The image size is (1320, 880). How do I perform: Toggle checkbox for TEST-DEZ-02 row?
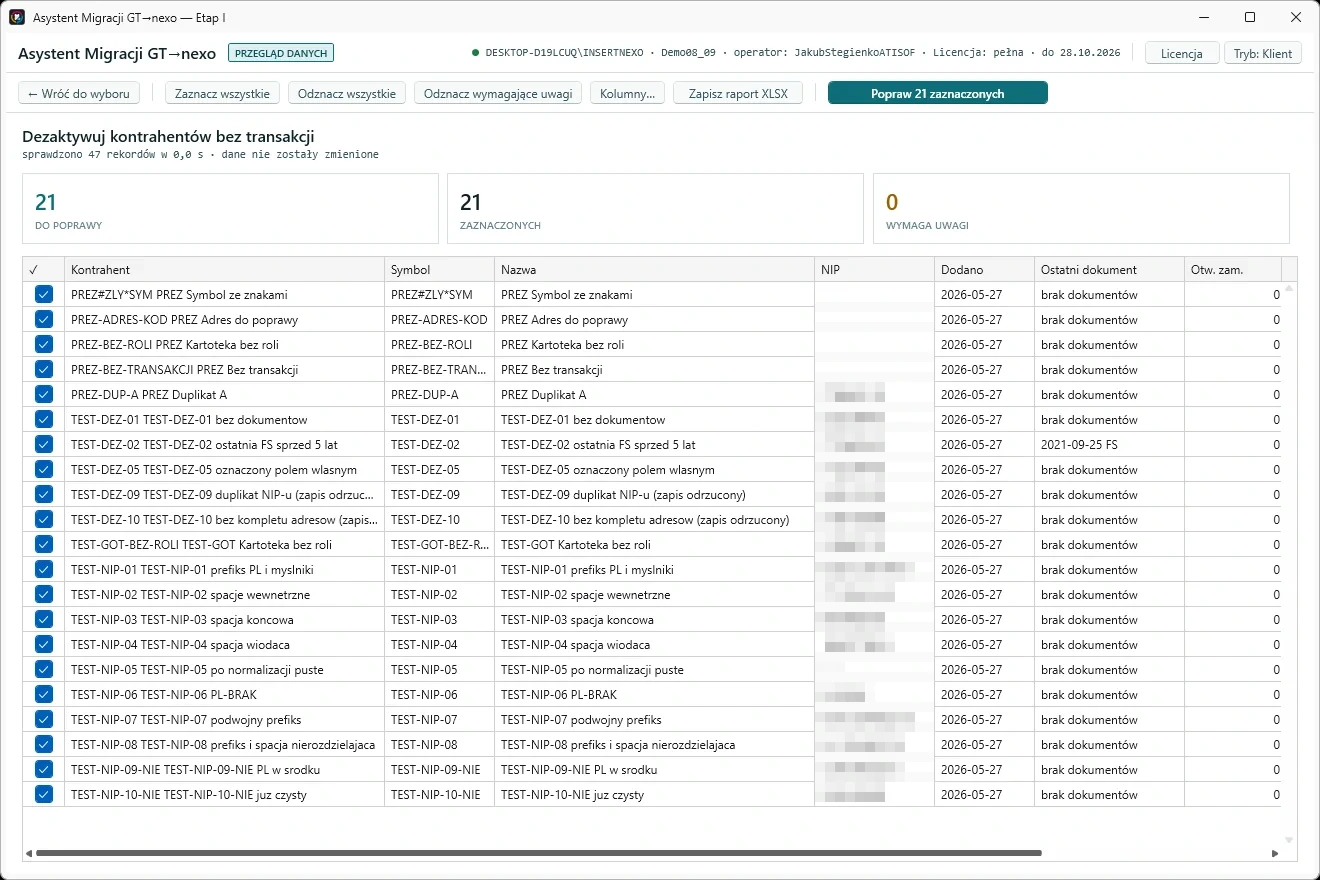(44, 444)
